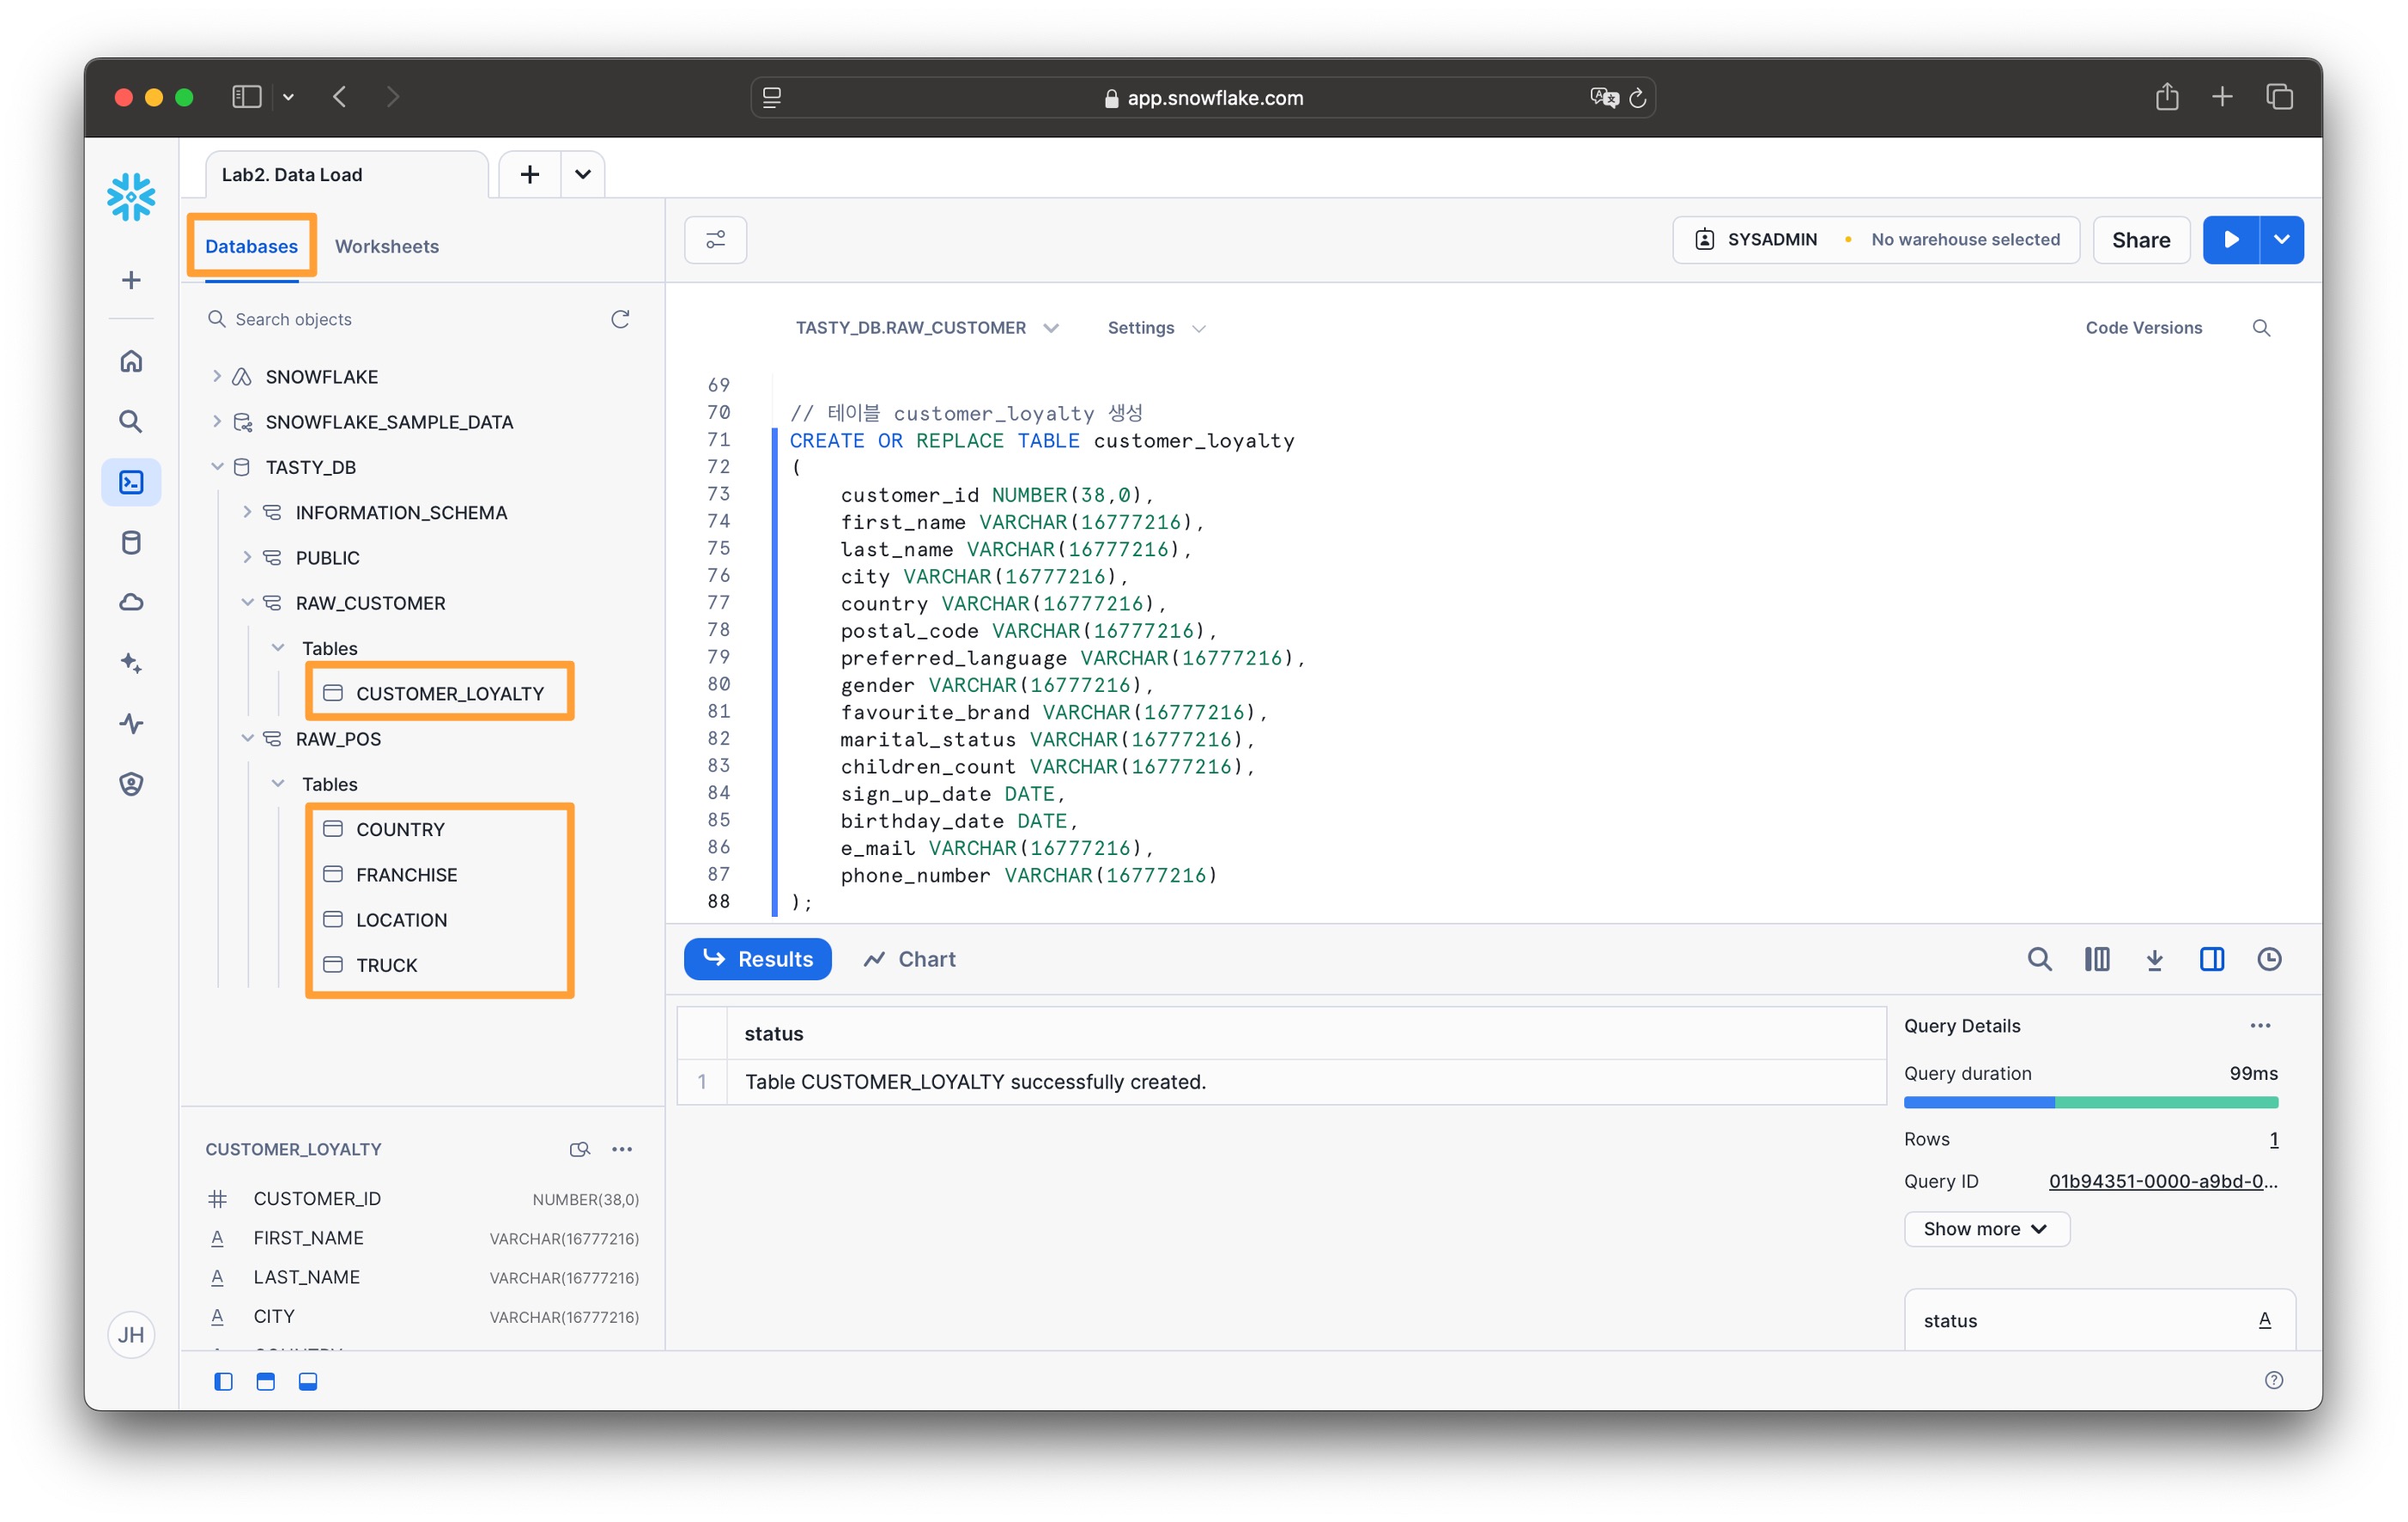Image resolution: width=2408 pixels, height=1522 pixels.
Task: Expand the Show more query details
Action: point(1985,1229)
